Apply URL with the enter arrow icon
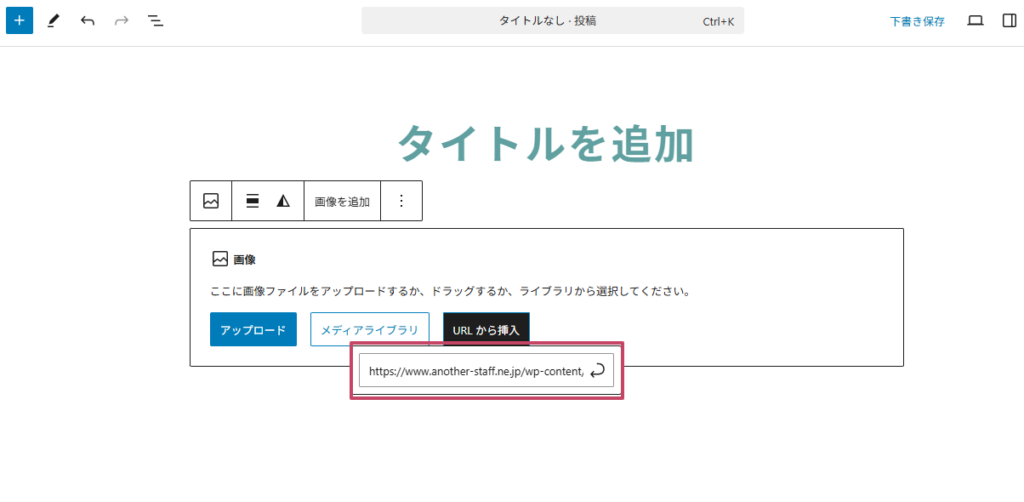Image resolution: width=1024 pixels, height=502 pixels. (x=598, y=371)
